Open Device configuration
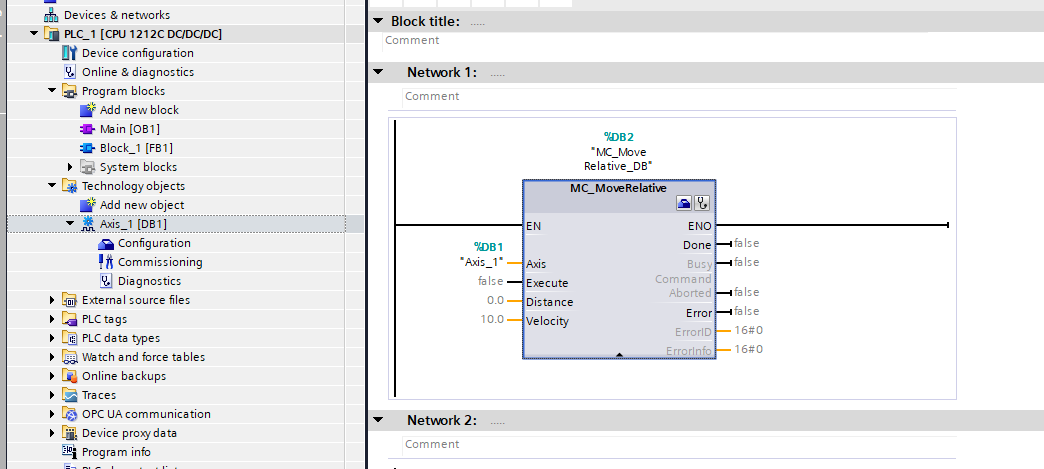The height and width of the screenshot is (469, 1044). (x=138, y=53)
